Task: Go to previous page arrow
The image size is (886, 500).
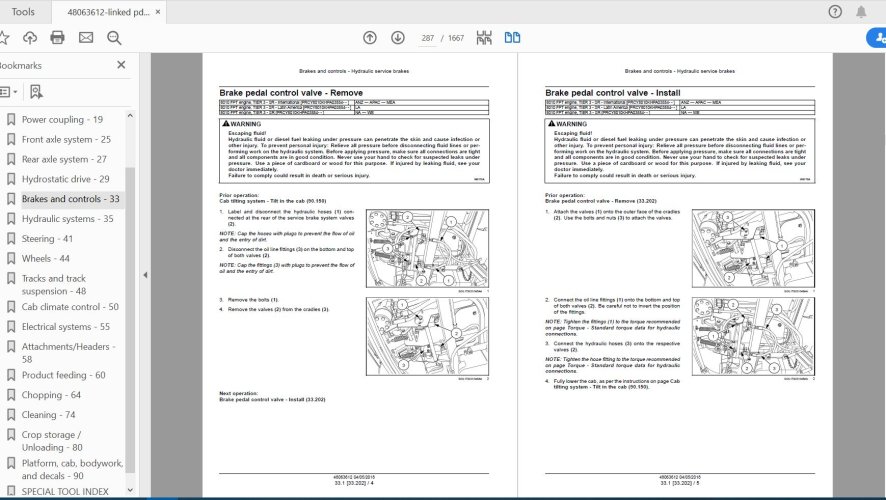Action: point(370,38)
